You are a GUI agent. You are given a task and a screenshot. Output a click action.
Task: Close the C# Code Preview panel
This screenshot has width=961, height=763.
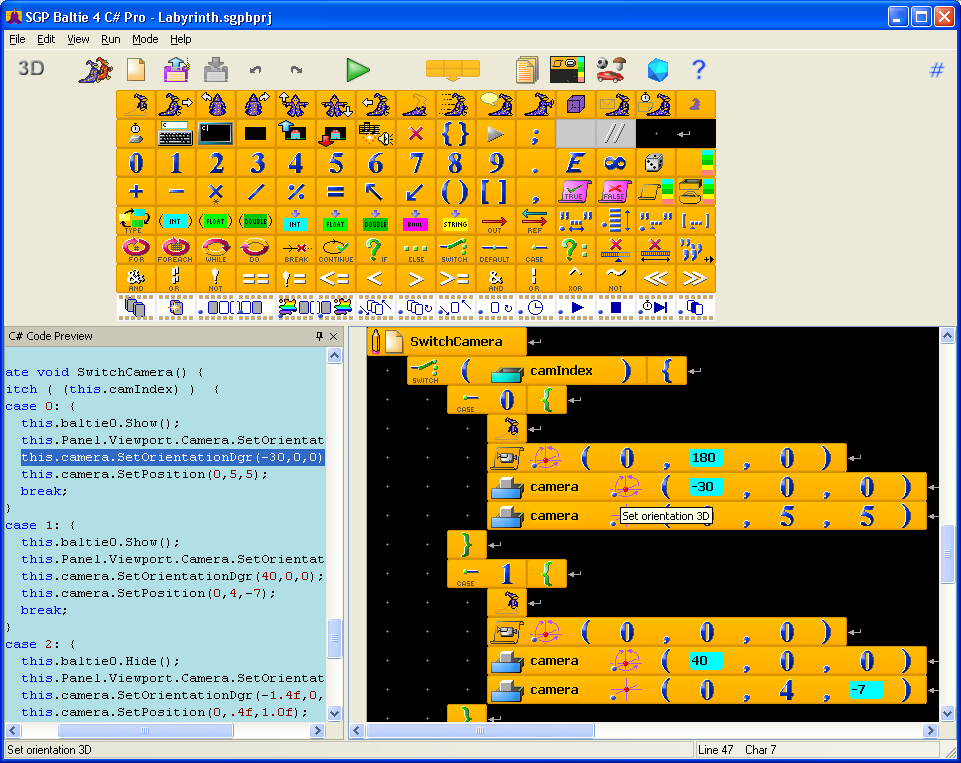click(x=333, y=336)
